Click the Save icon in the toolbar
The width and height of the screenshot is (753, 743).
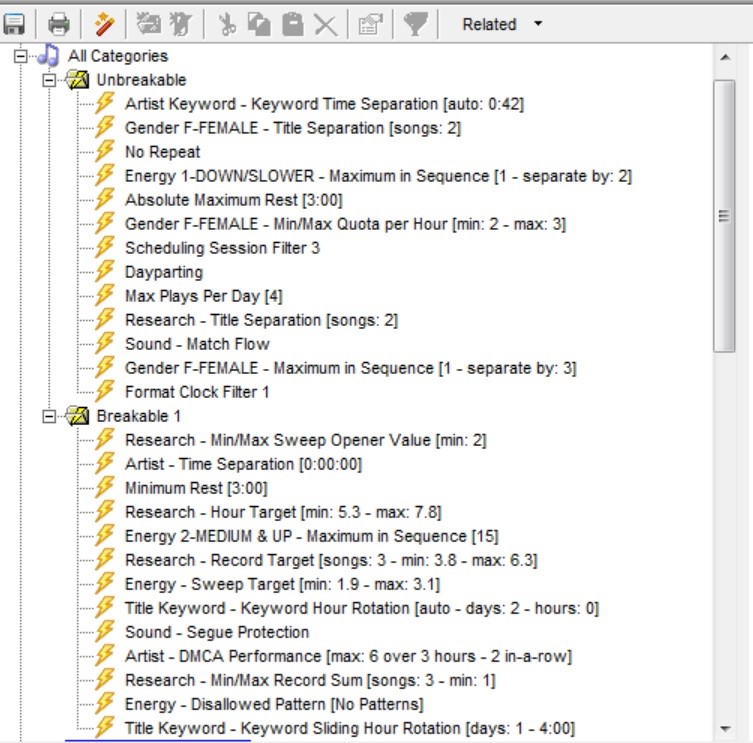[x=15, y=24]
